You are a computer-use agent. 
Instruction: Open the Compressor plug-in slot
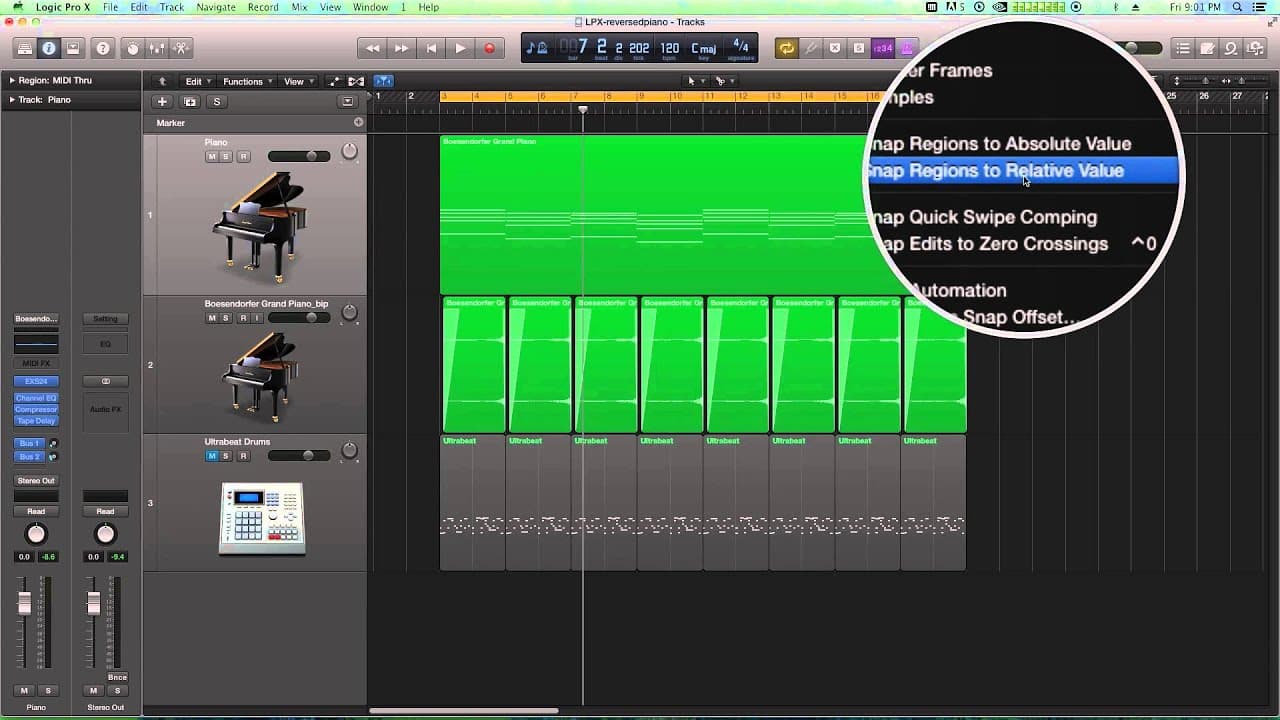pyautogui.click(x=36, y=409)
